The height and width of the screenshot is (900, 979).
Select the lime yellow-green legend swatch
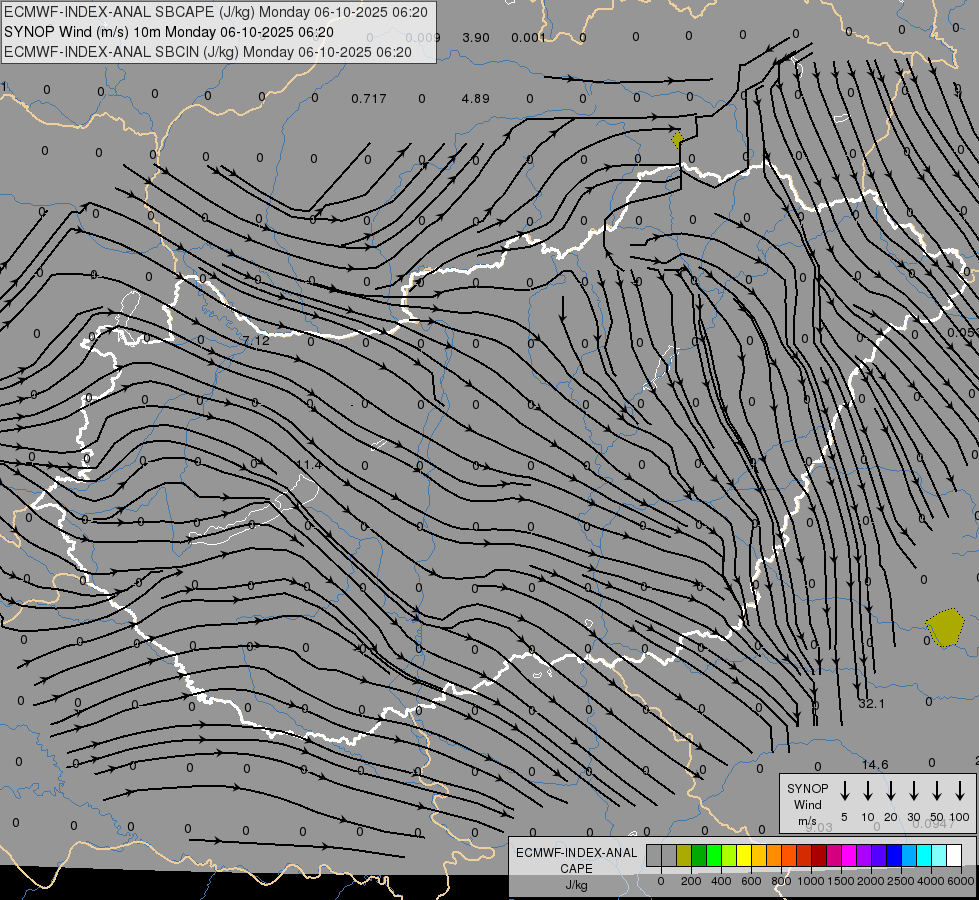click(729, 856)
